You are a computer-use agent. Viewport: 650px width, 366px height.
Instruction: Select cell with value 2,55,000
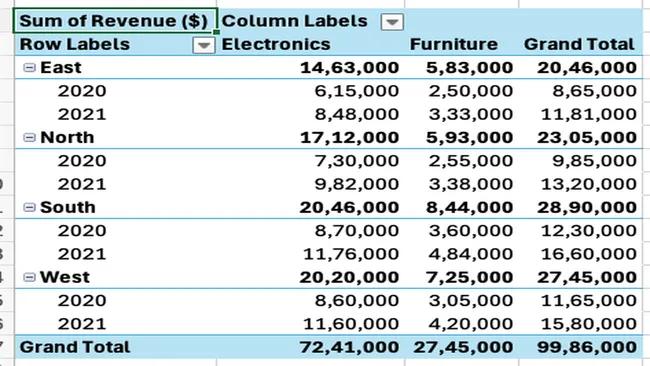pos(471,160)
